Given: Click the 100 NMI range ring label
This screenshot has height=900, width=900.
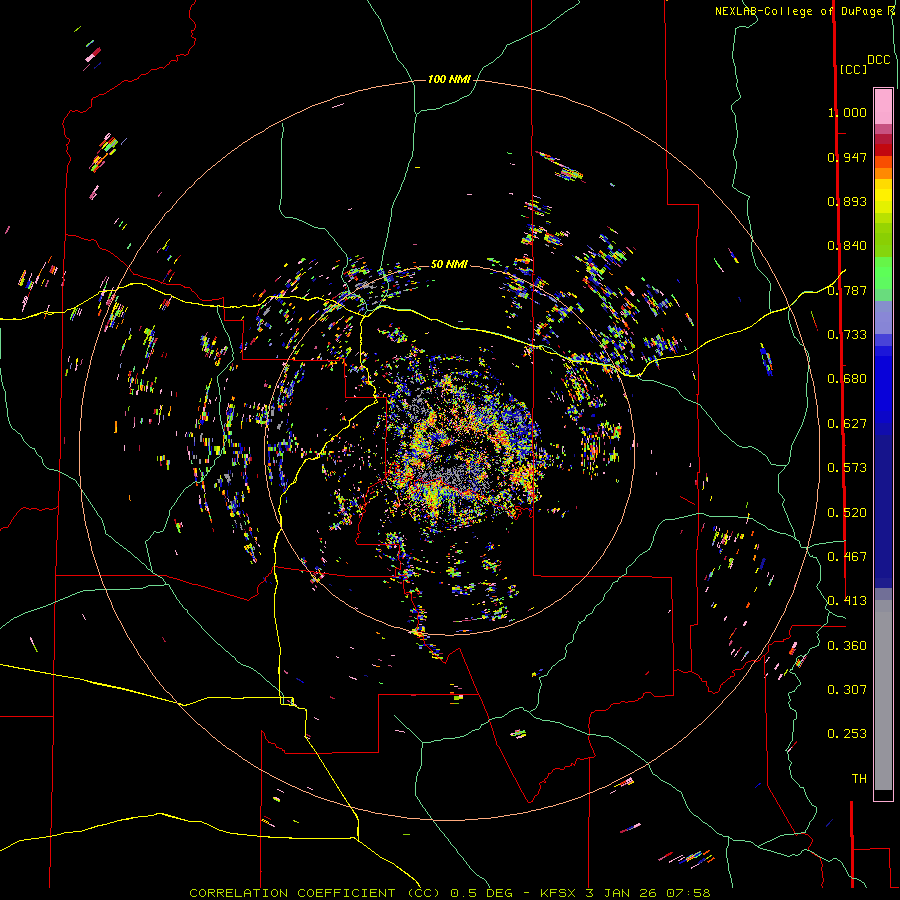Looking at the screenshot, I should click(x=449, y=79).
